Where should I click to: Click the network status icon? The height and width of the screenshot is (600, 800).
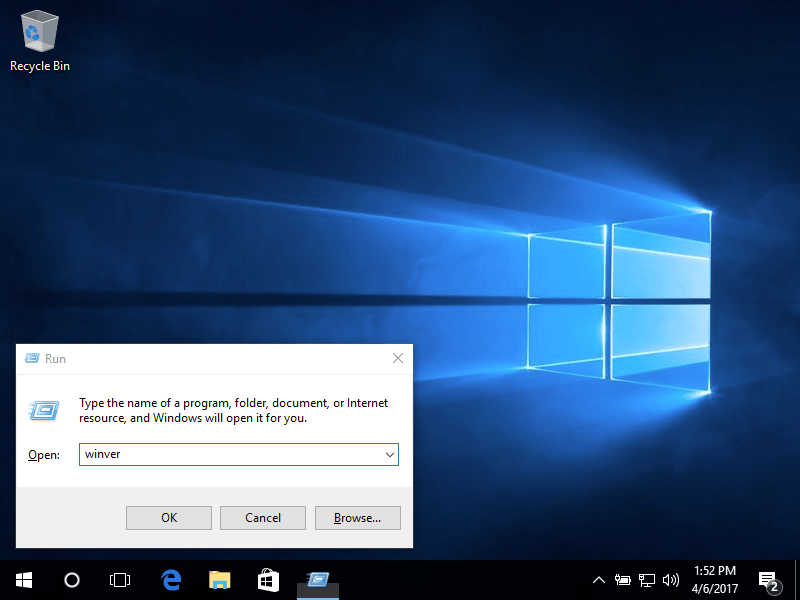pos(646,579)
